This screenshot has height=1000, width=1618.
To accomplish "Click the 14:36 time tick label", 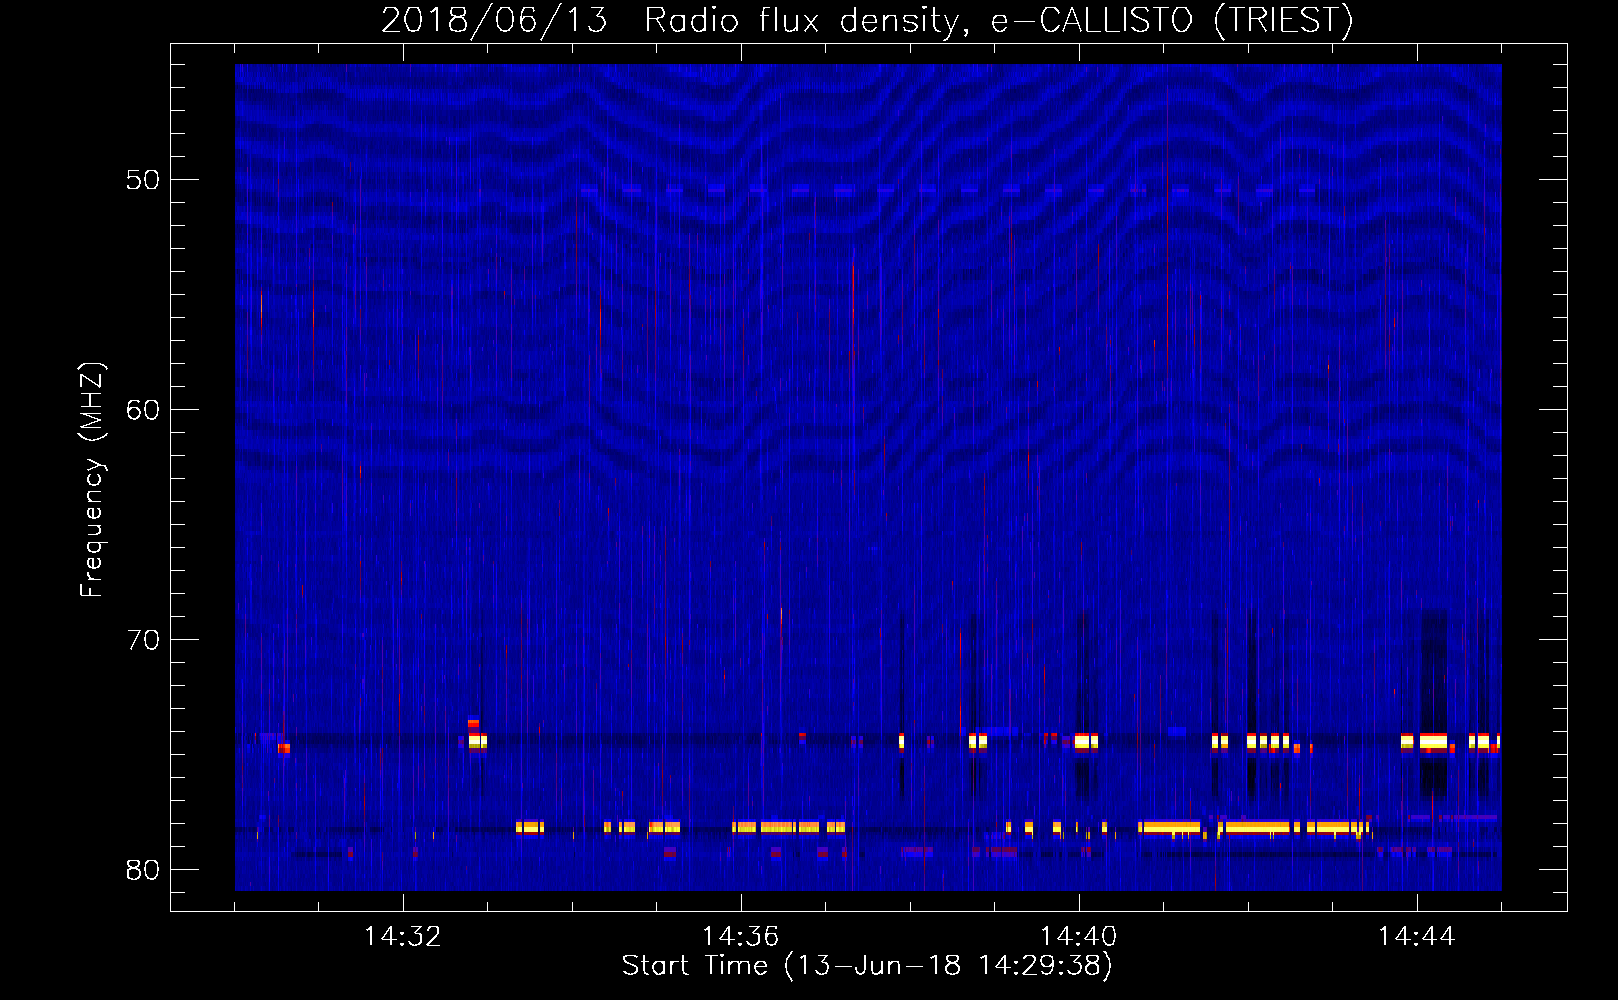I will tap(741, 937).
